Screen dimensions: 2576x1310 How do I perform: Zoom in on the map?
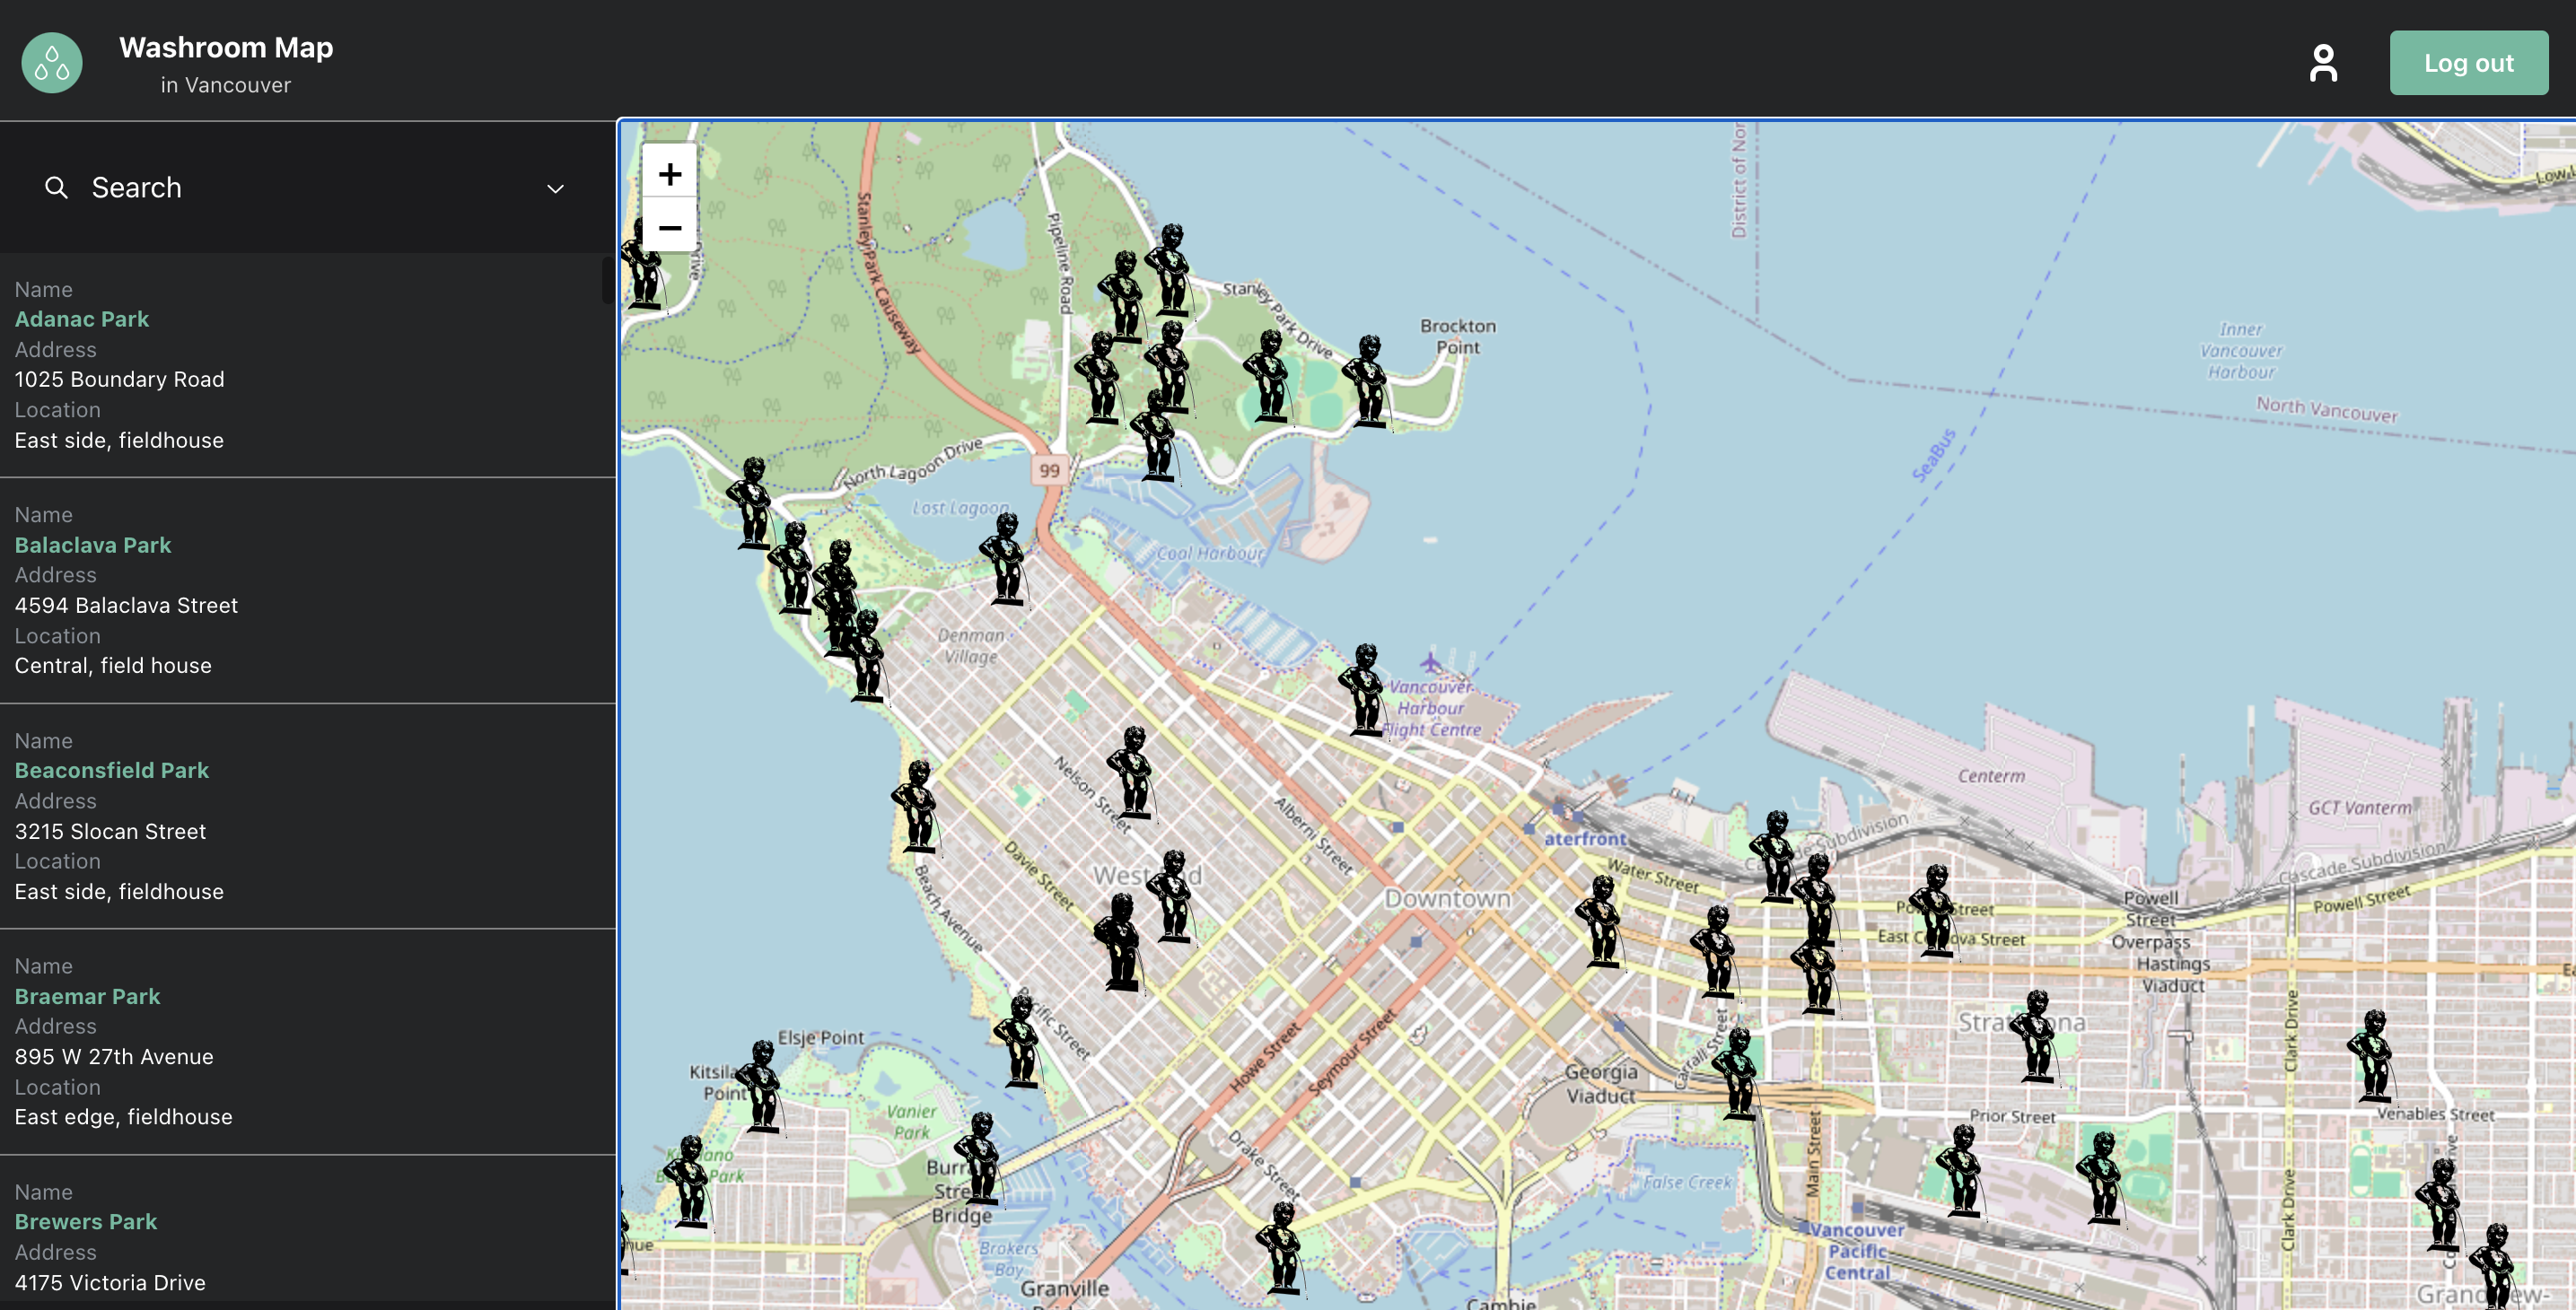(669, 175)
